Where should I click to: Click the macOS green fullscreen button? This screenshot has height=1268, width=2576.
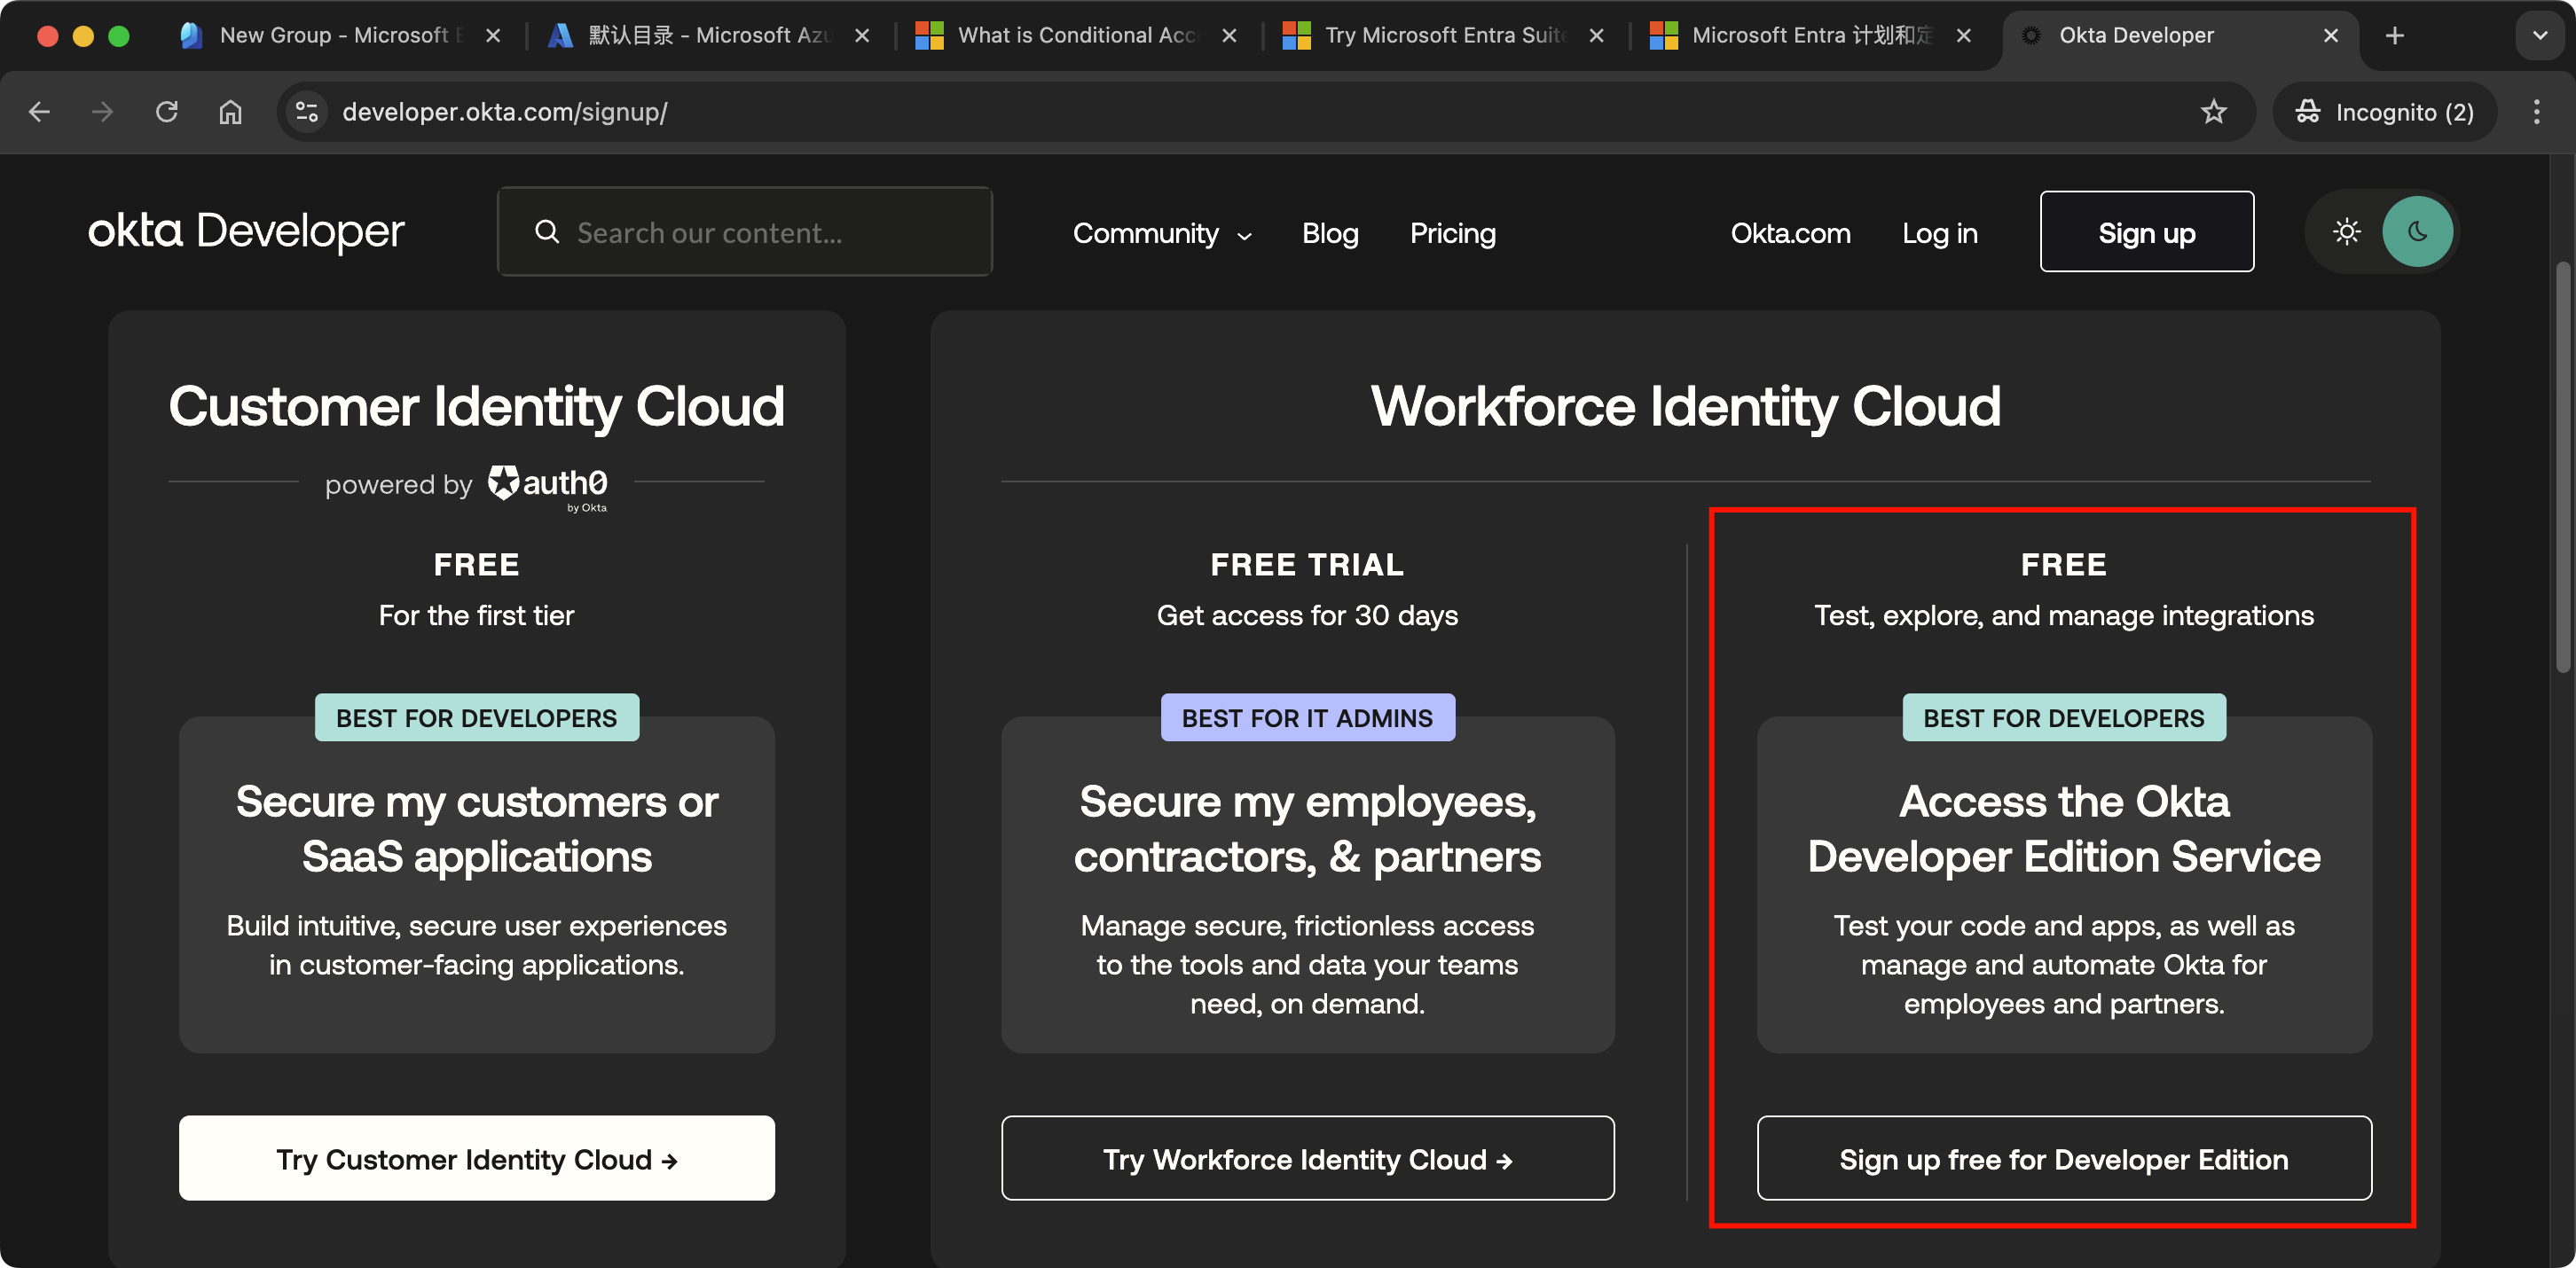pyautogui.click(x=119, y=36)
